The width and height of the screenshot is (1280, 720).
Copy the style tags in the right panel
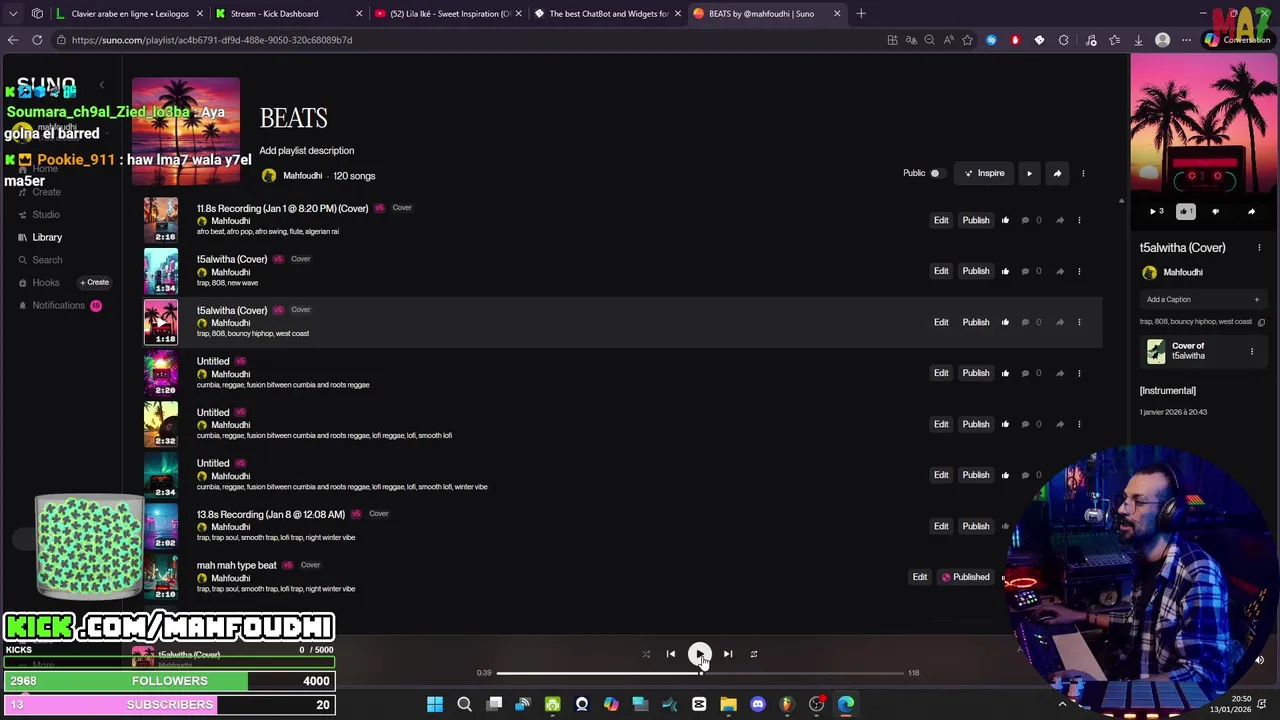1261,322
